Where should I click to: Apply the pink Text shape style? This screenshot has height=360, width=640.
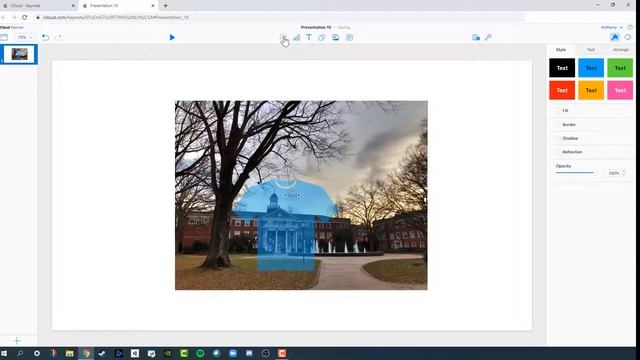pyautogui.click(x=620, y=90)
